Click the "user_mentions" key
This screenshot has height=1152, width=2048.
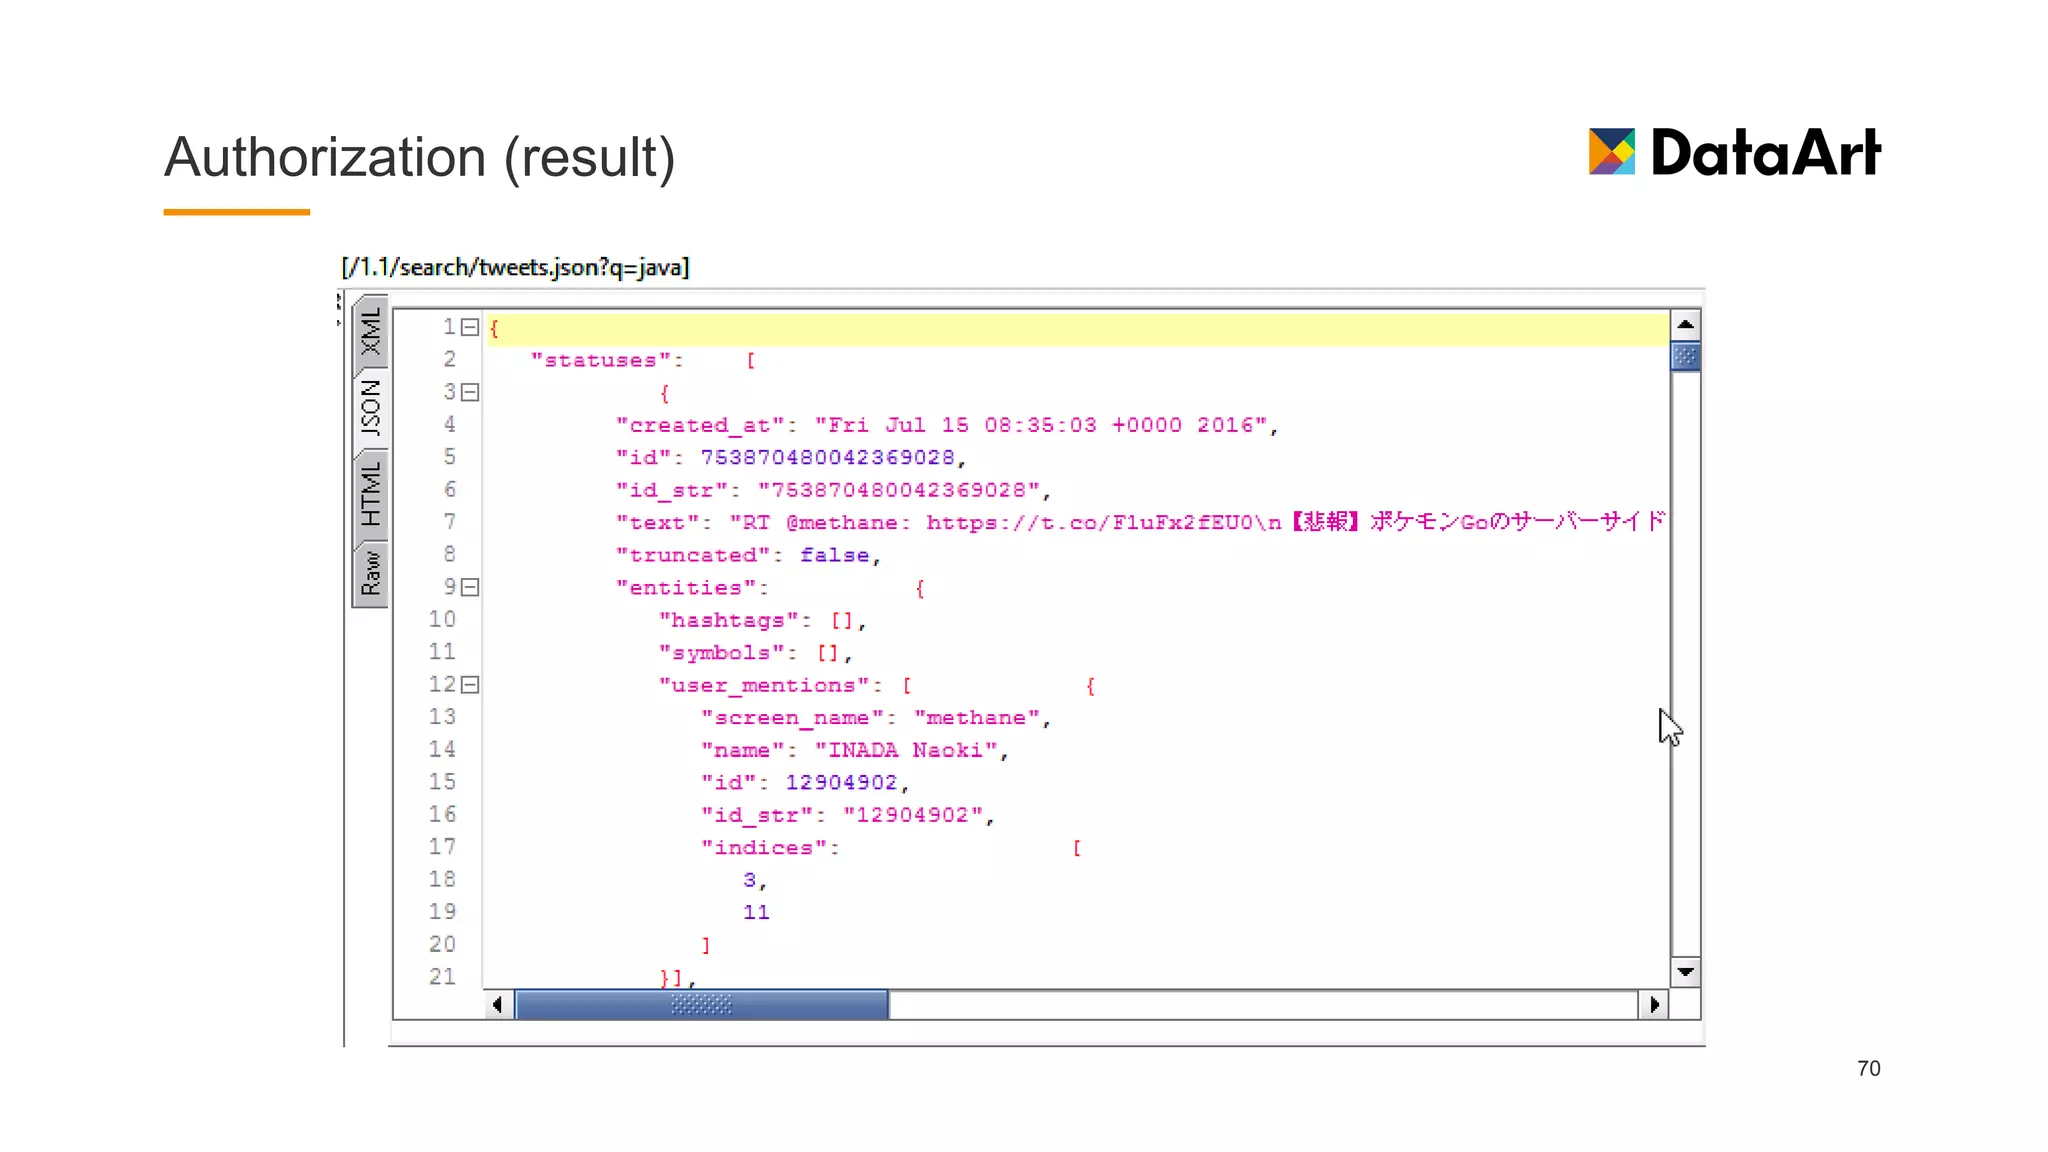764,685
